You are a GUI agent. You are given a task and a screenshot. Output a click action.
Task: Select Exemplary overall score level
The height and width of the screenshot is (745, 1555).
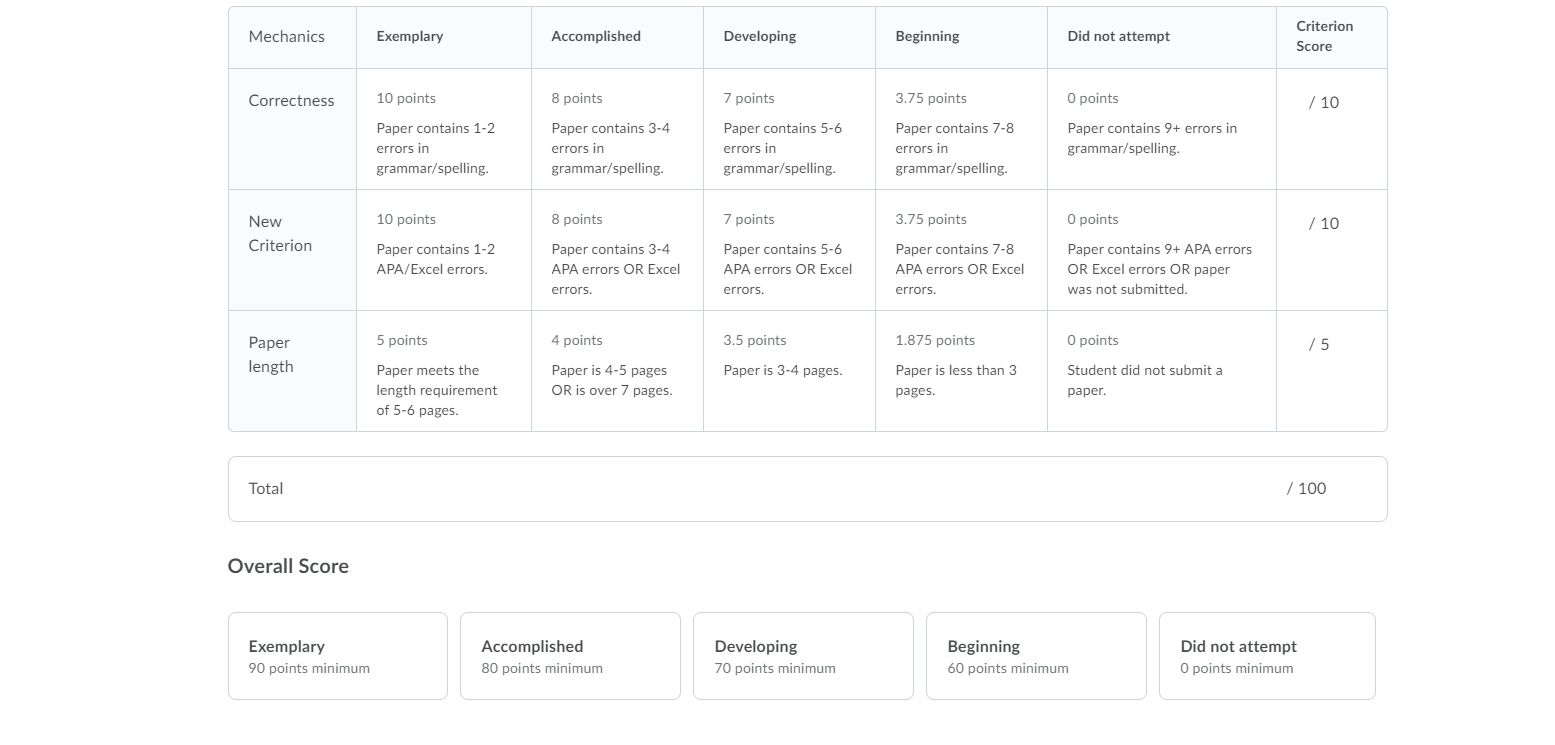pyautogui.click(x=338, y=656)
